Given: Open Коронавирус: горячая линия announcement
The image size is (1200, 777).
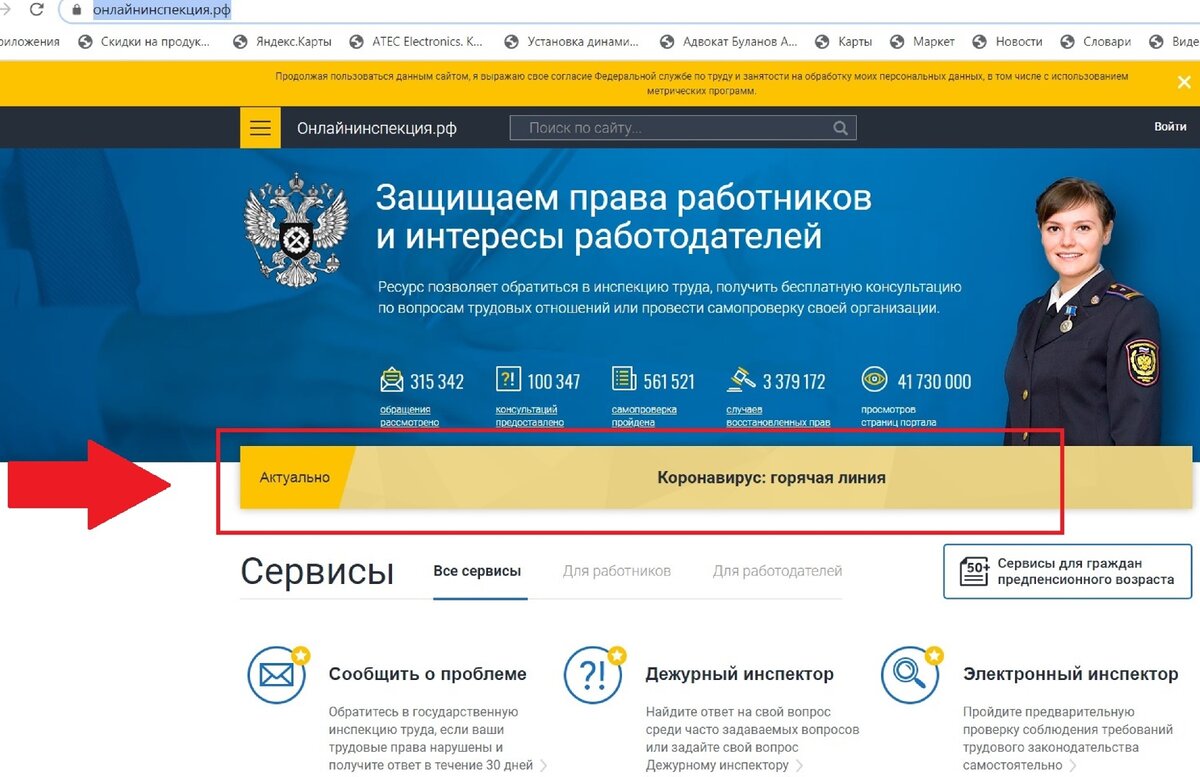Looking at the screenshot, I should pos(771,477).
